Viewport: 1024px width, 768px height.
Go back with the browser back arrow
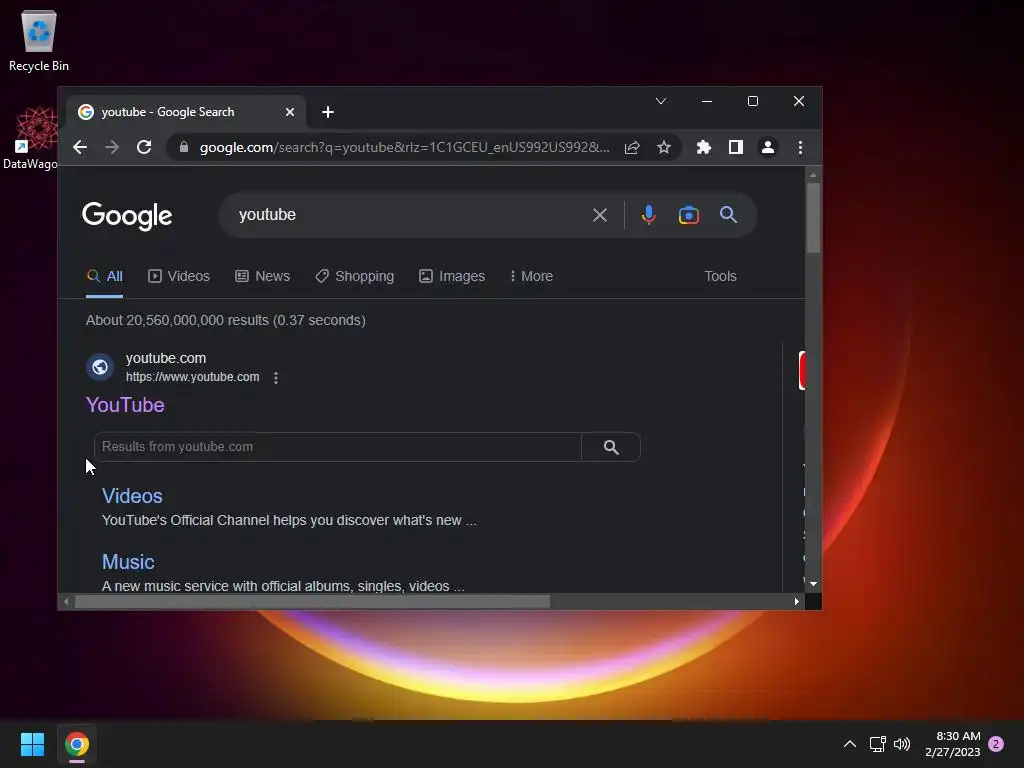click(x=80, y=148)
